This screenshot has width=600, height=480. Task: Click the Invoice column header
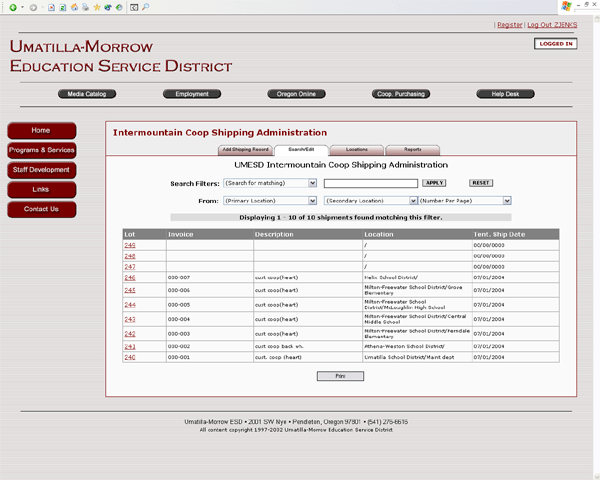210,234
